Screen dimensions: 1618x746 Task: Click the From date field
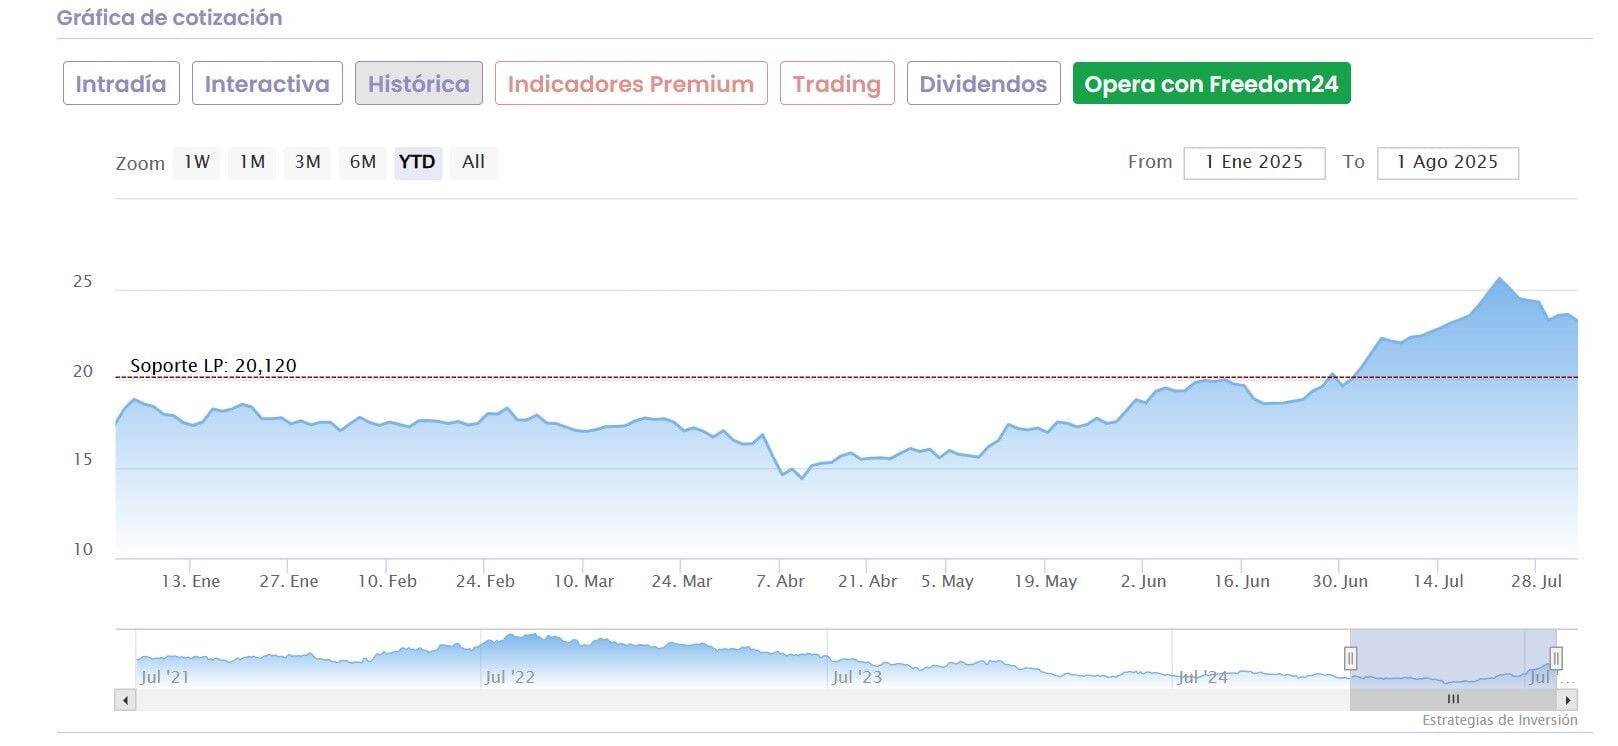click(x=1254, y=163)
